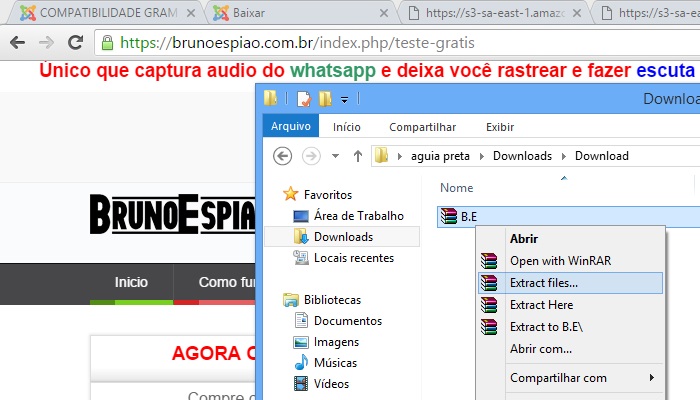
Task: Click the New folder icon in Explorer title bar
Action: coord(325,99)
